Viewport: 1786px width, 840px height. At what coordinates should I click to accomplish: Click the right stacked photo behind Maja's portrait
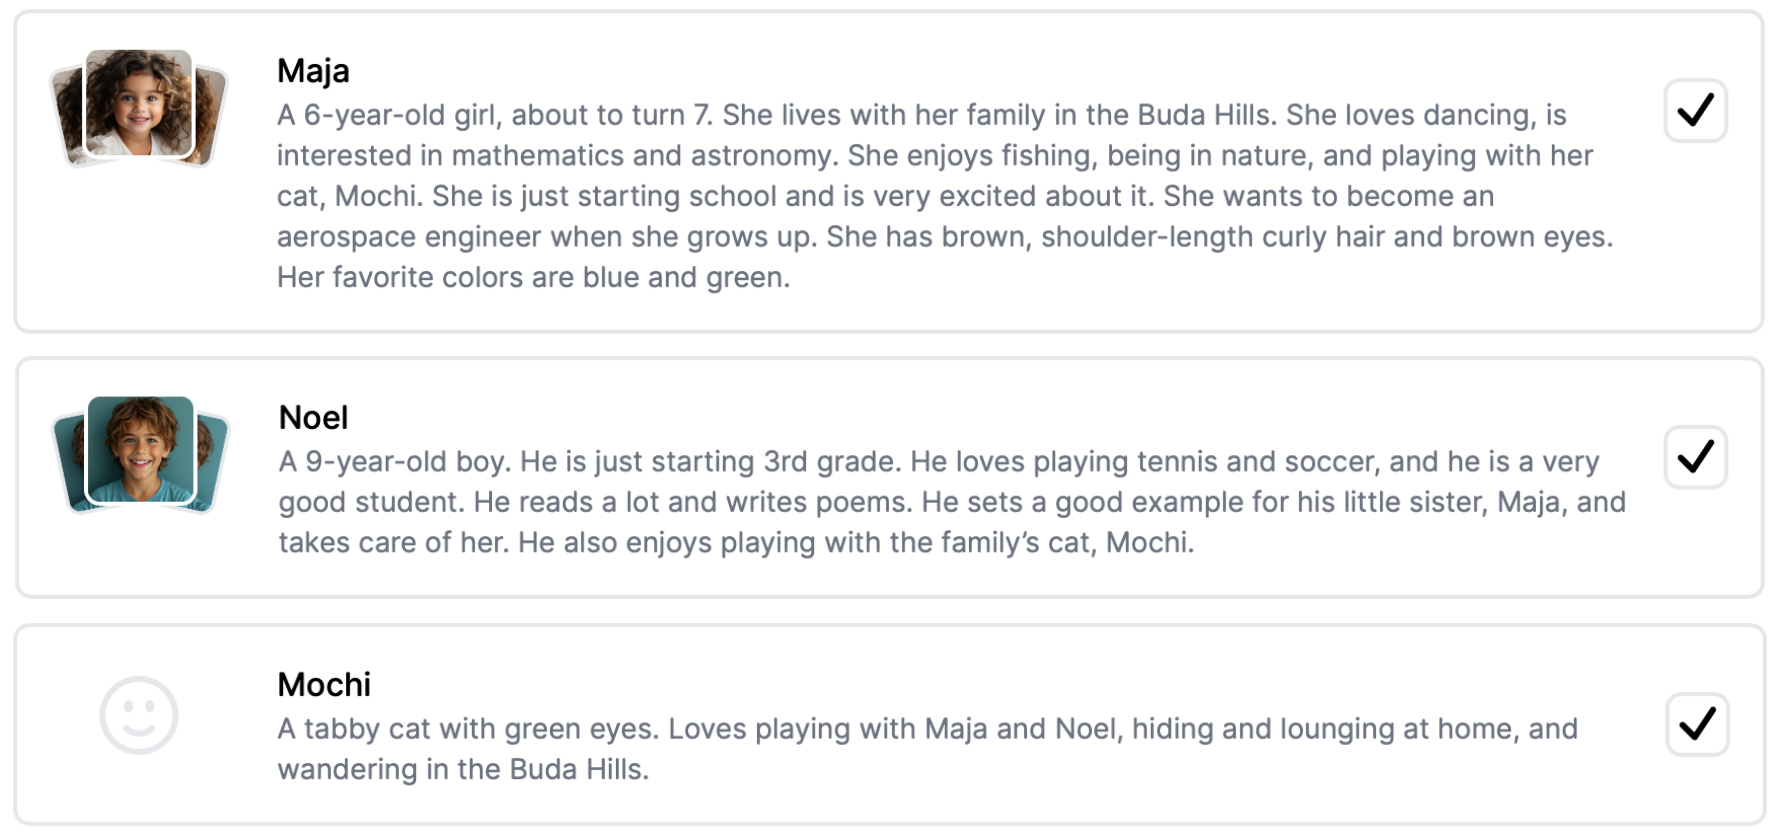211,117
